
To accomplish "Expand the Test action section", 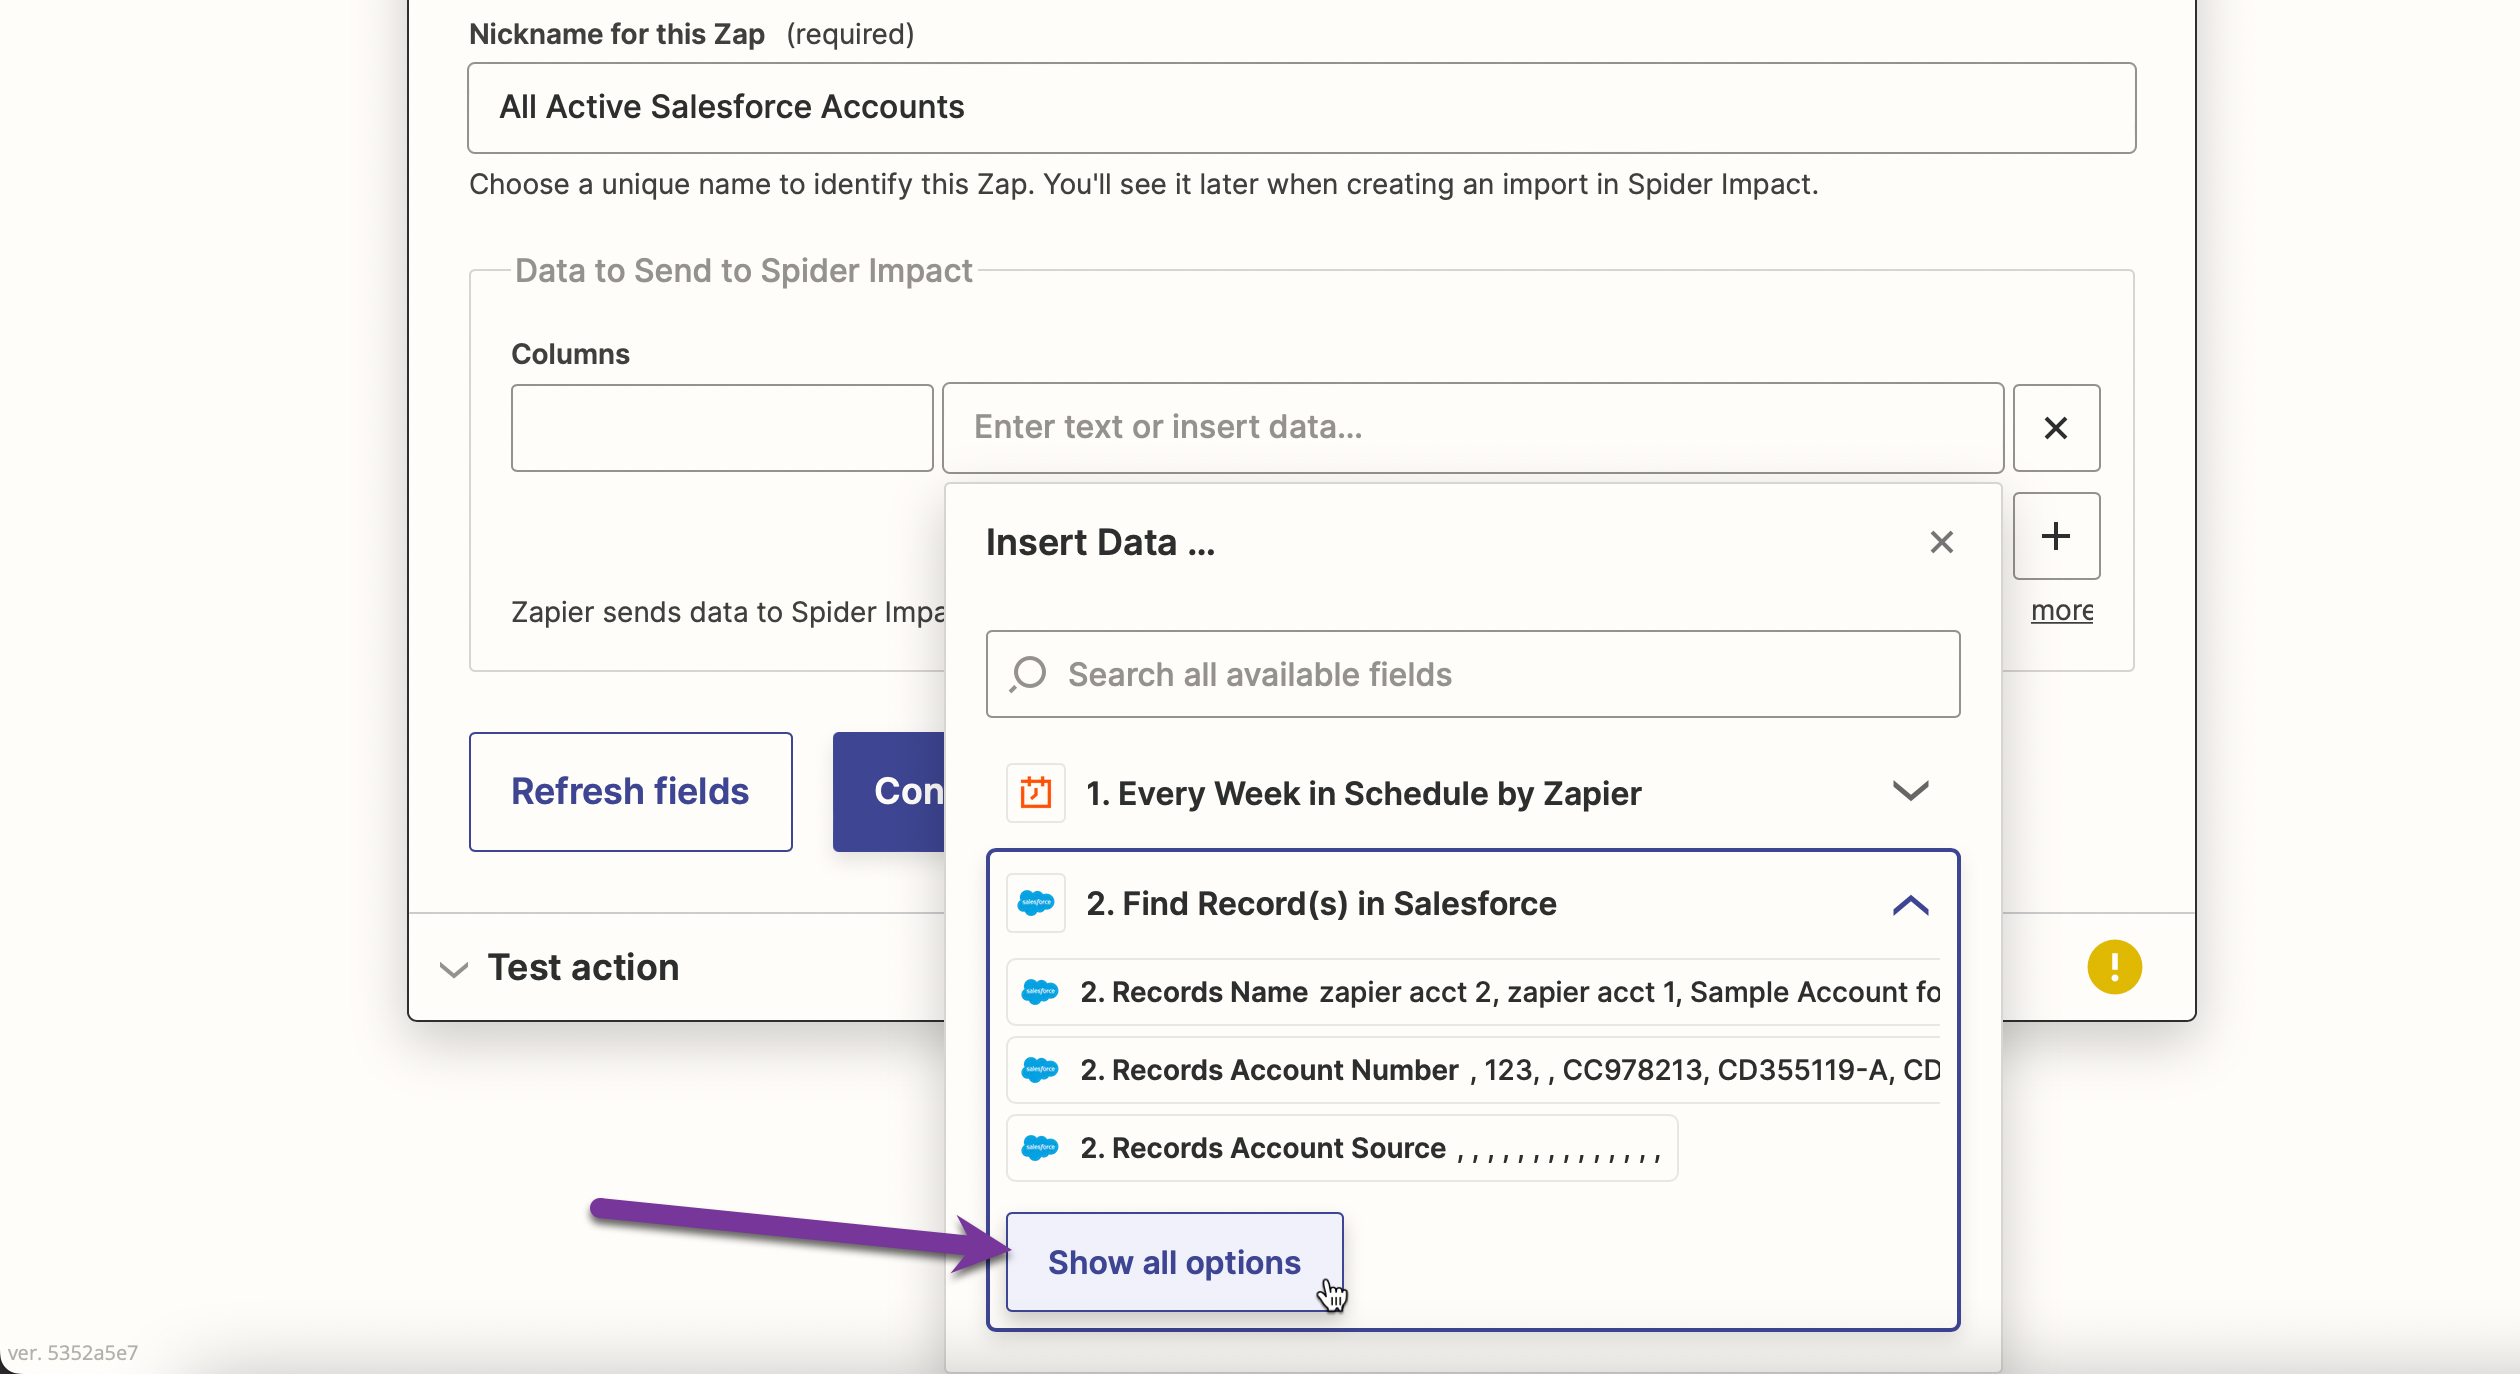I will point(560,967).
